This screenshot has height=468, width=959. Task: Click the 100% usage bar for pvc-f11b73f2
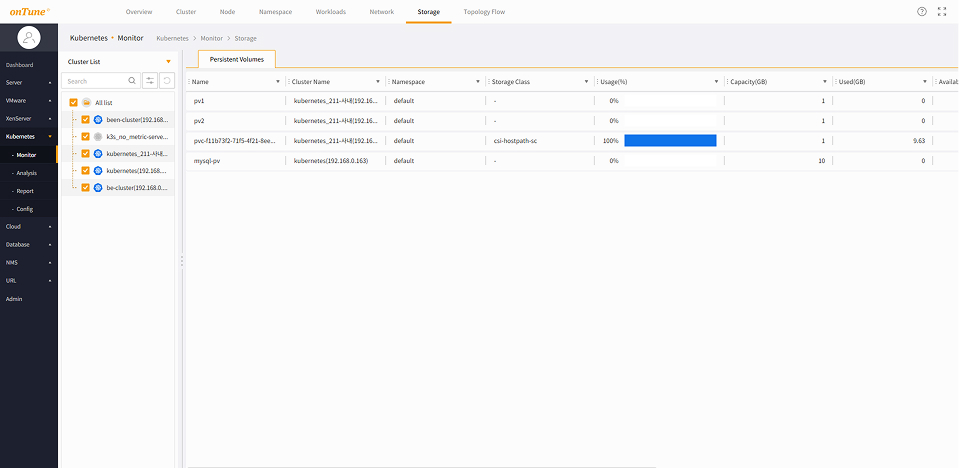pyautogui.click(x=670, y=141)
